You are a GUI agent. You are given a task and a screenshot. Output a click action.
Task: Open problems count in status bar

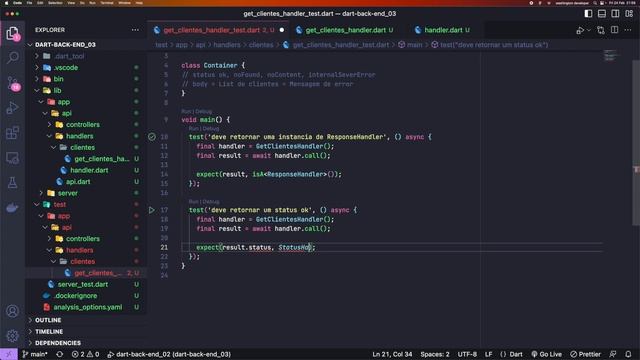85,354
